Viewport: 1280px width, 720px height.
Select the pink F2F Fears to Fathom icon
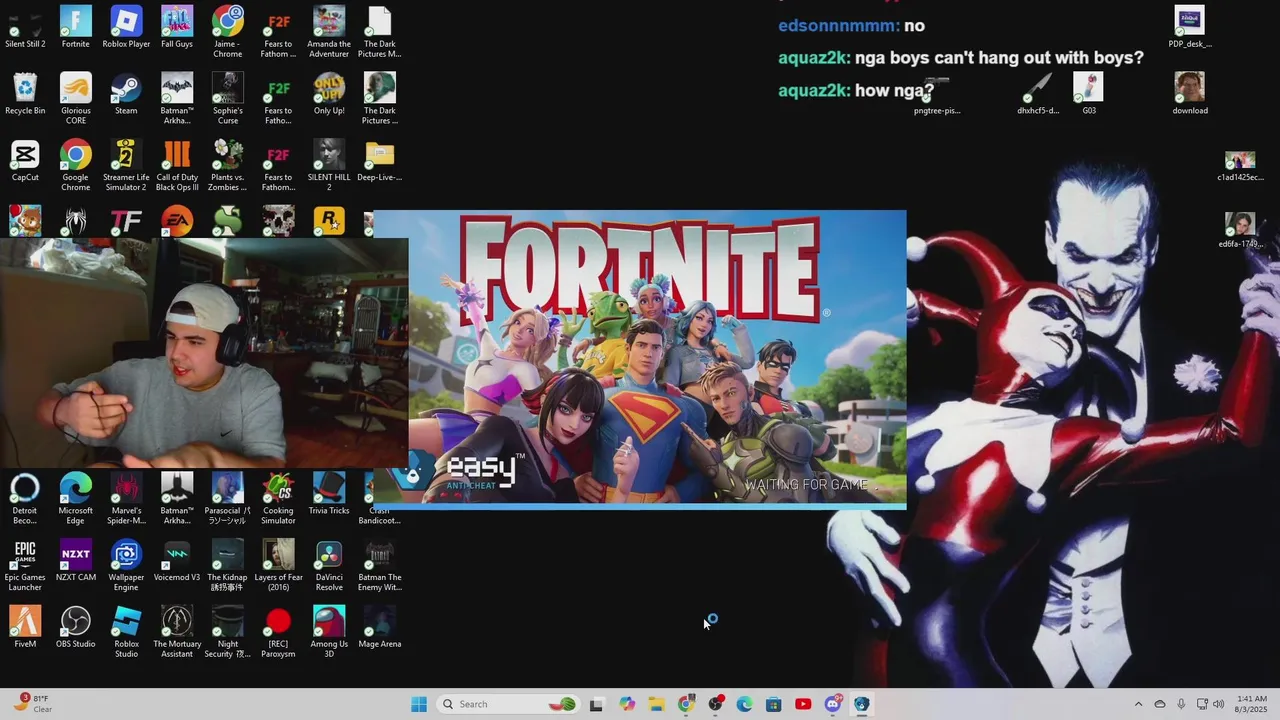[278, 165]
